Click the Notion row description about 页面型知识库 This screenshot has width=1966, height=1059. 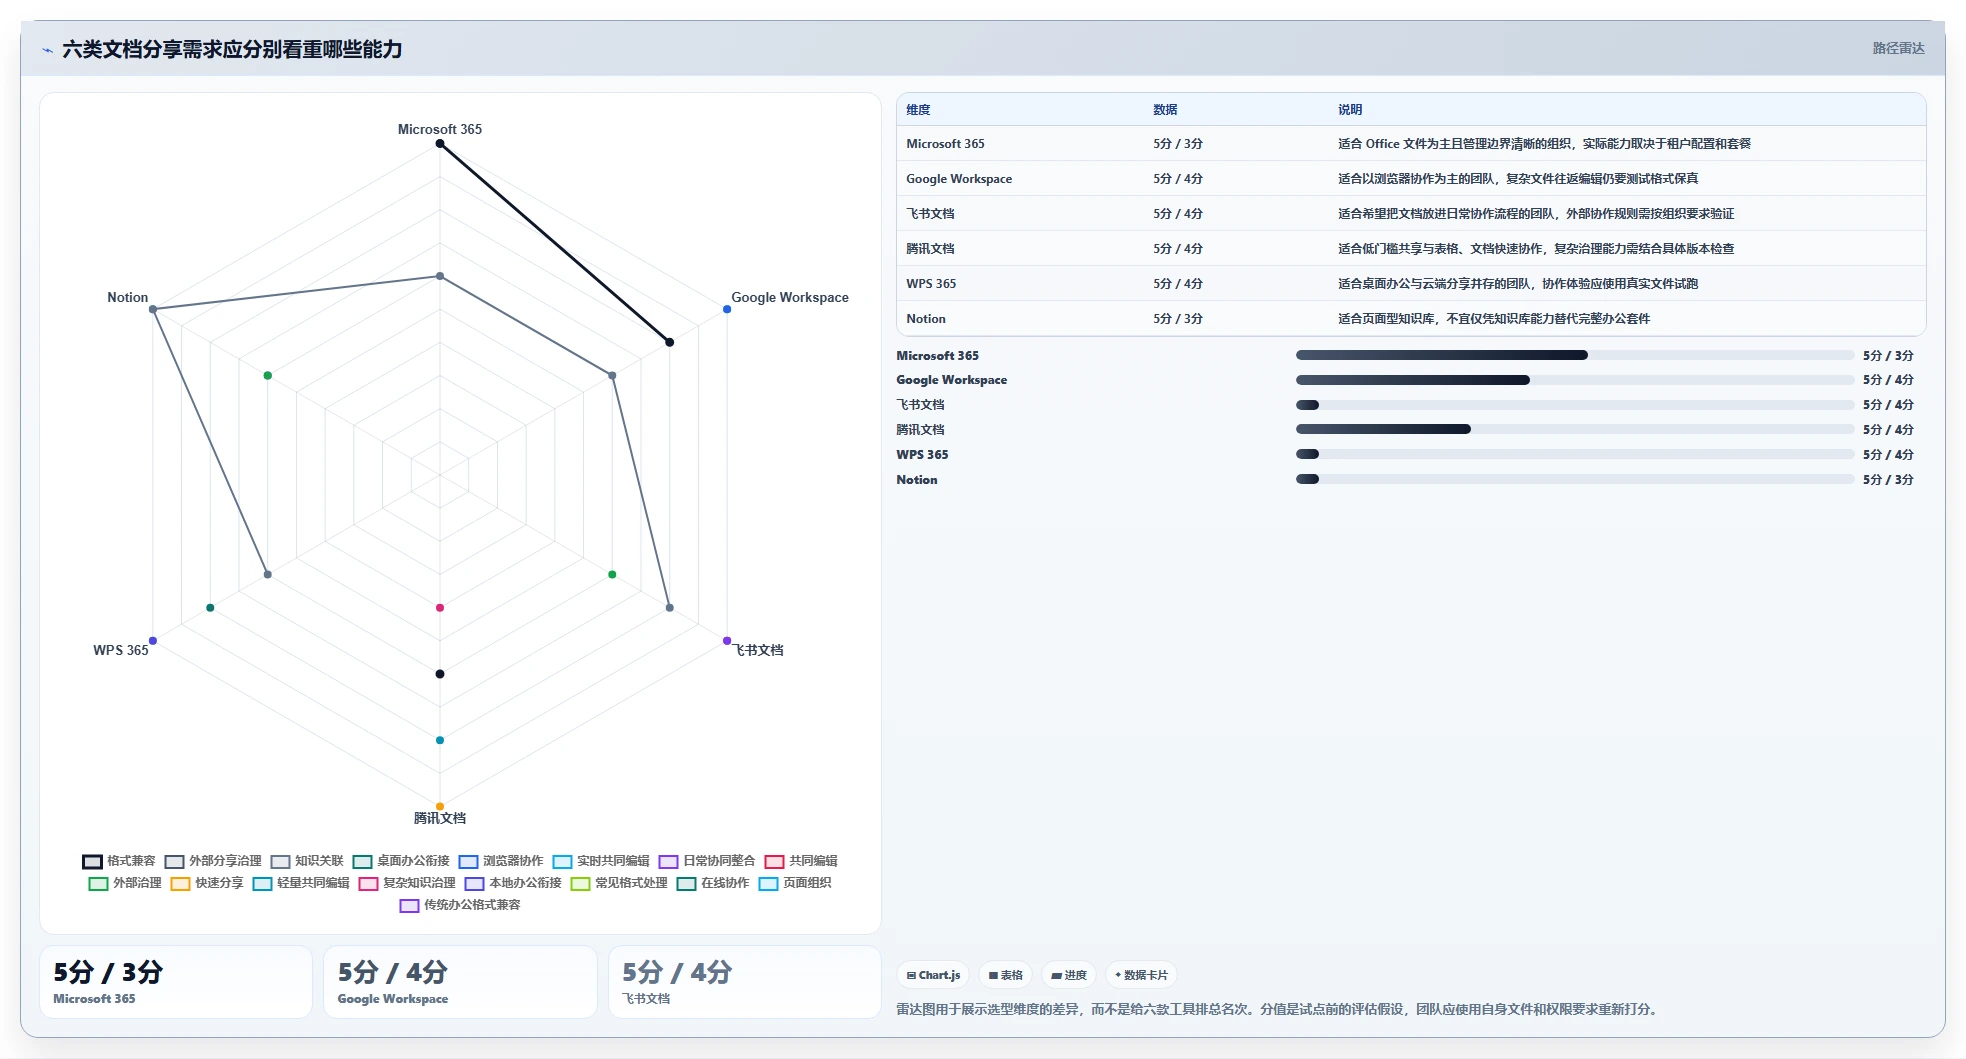coord(1494,319)
